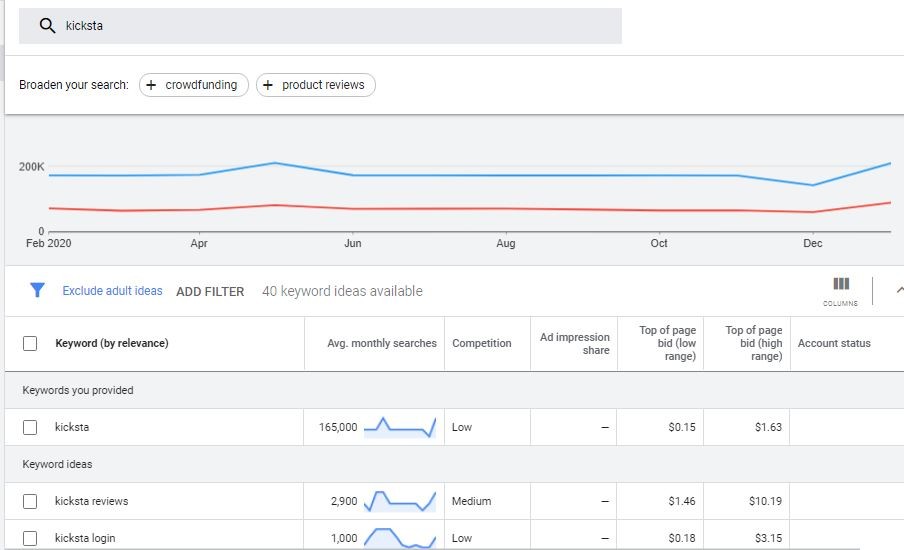The width and height of the screenshot is (904, 550).
Task: Click the $1.63 high bid value
Action: [769, 427]
